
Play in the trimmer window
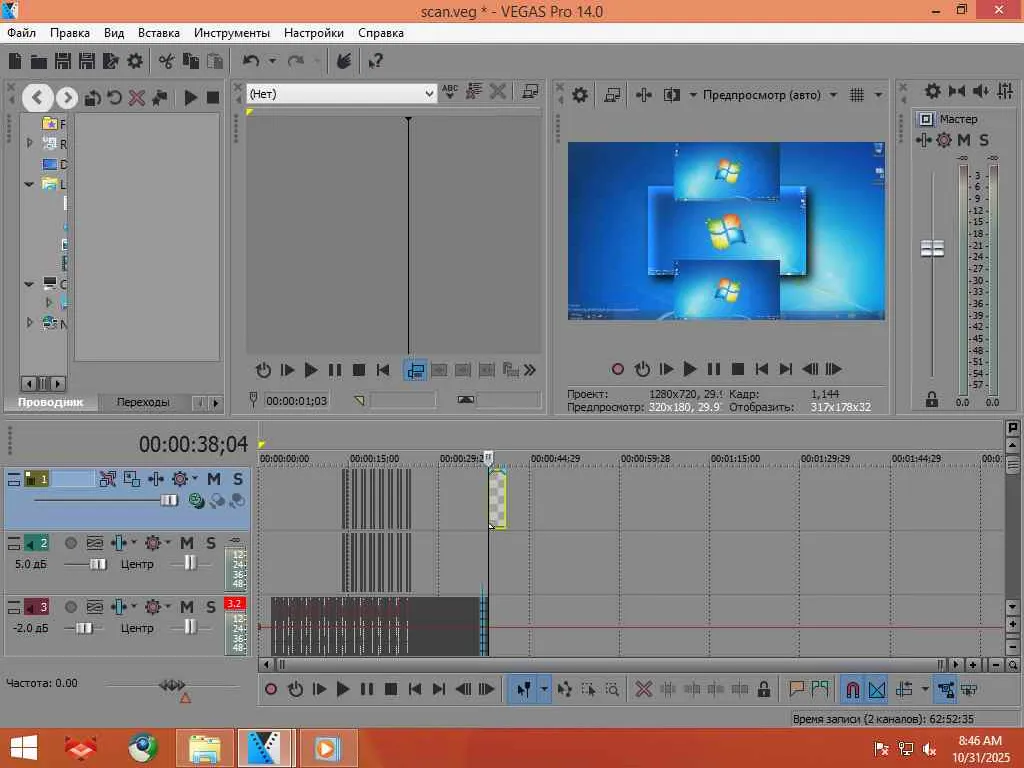click(311, 370)
